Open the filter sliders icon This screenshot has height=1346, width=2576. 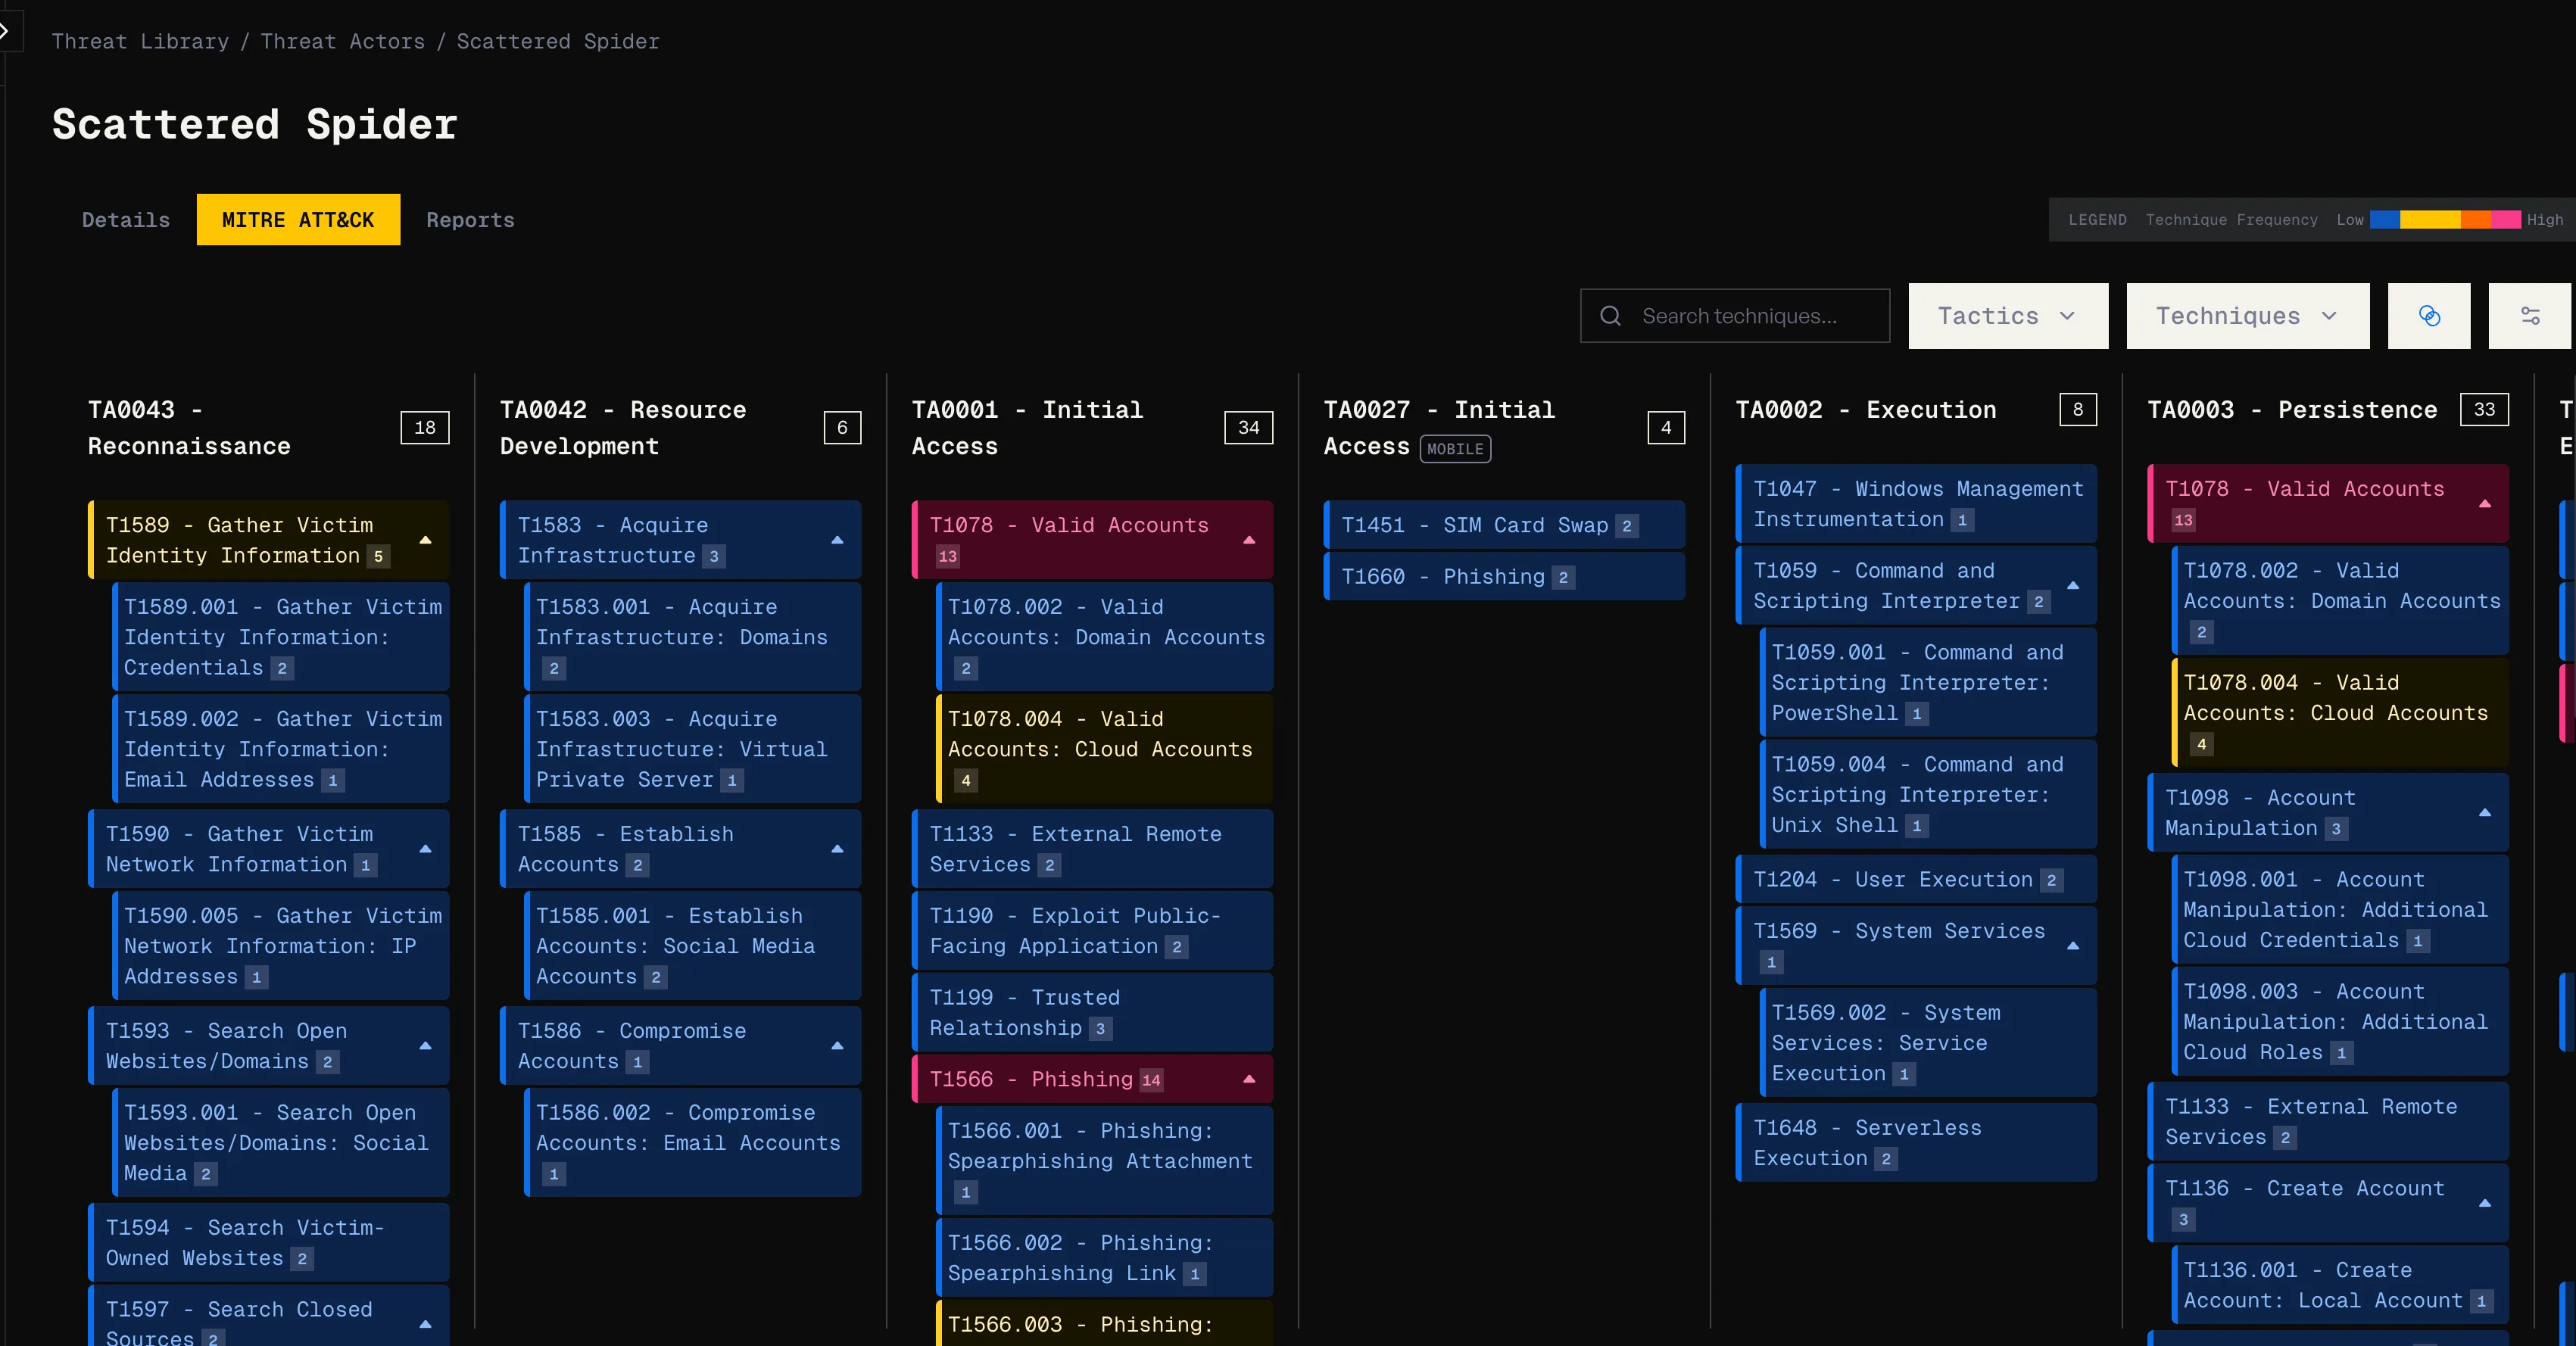pyautogui.click(x=2531, y=316)
